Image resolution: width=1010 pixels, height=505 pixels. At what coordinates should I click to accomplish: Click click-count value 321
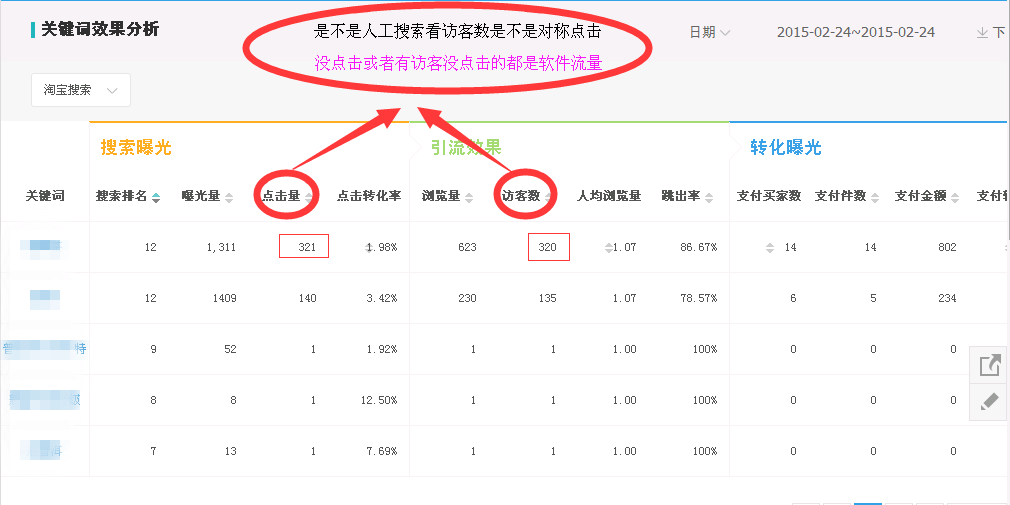(307, 247)
